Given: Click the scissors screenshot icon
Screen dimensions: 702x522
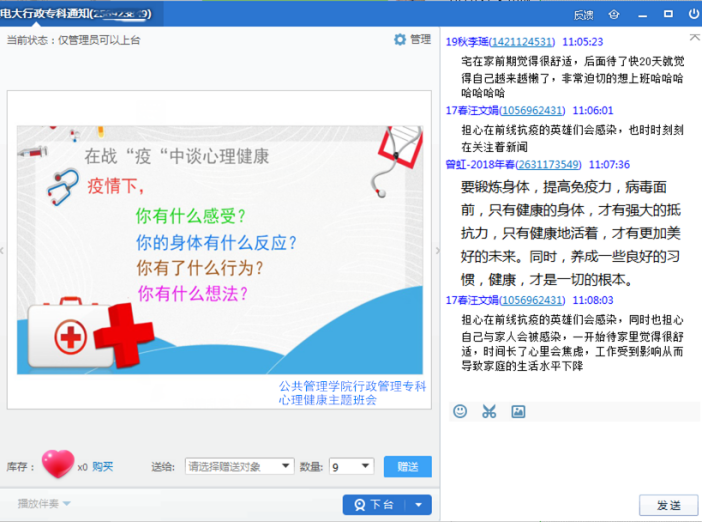Looking at the screenshot, I should point(489,411).
